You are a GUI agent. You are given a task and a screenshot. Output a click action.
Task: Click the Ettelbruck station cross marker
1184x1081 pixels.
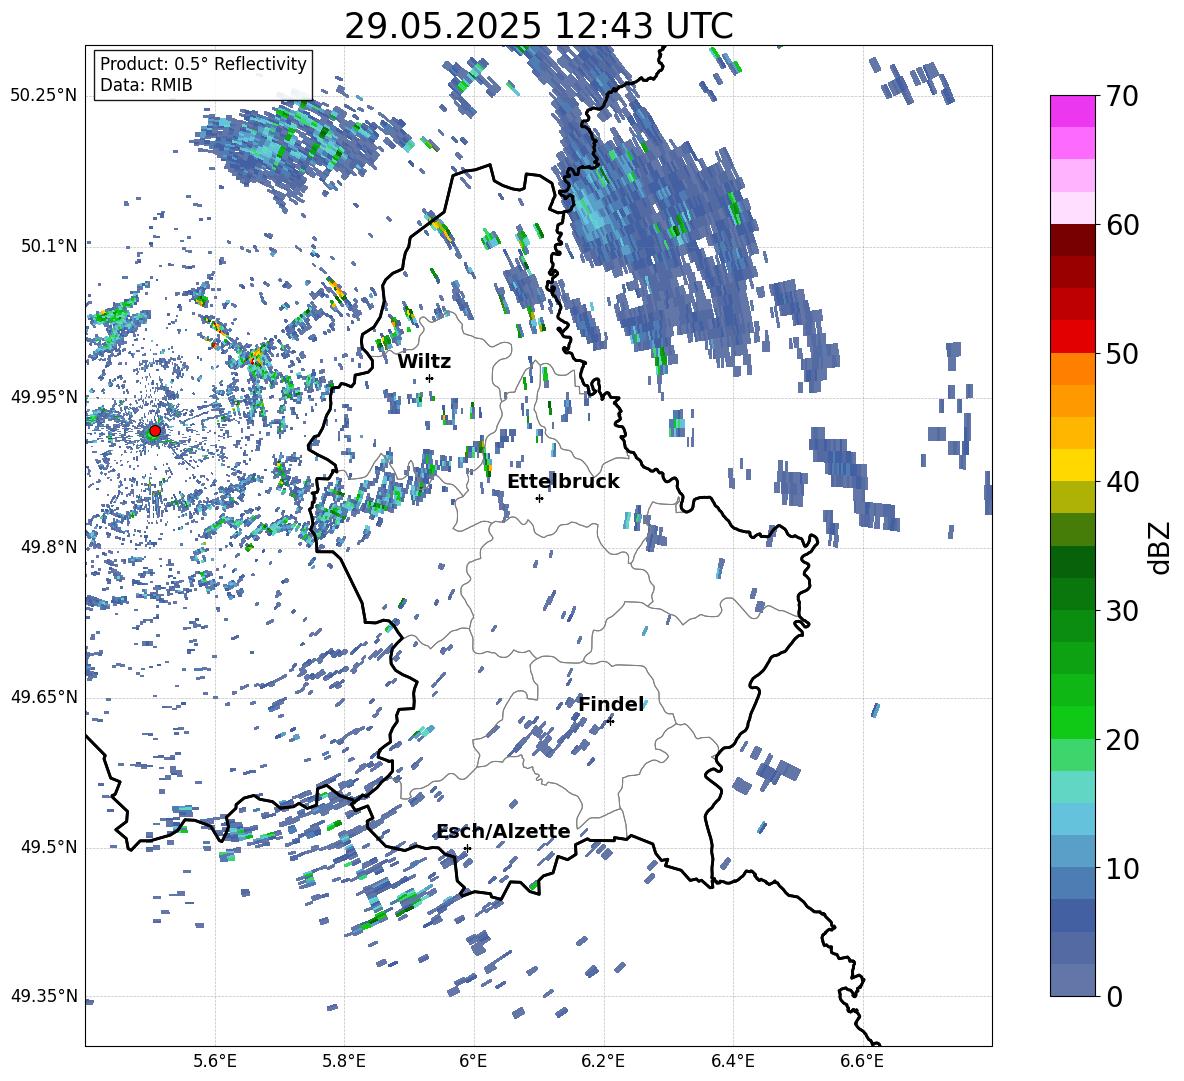[x=539, y=498]
